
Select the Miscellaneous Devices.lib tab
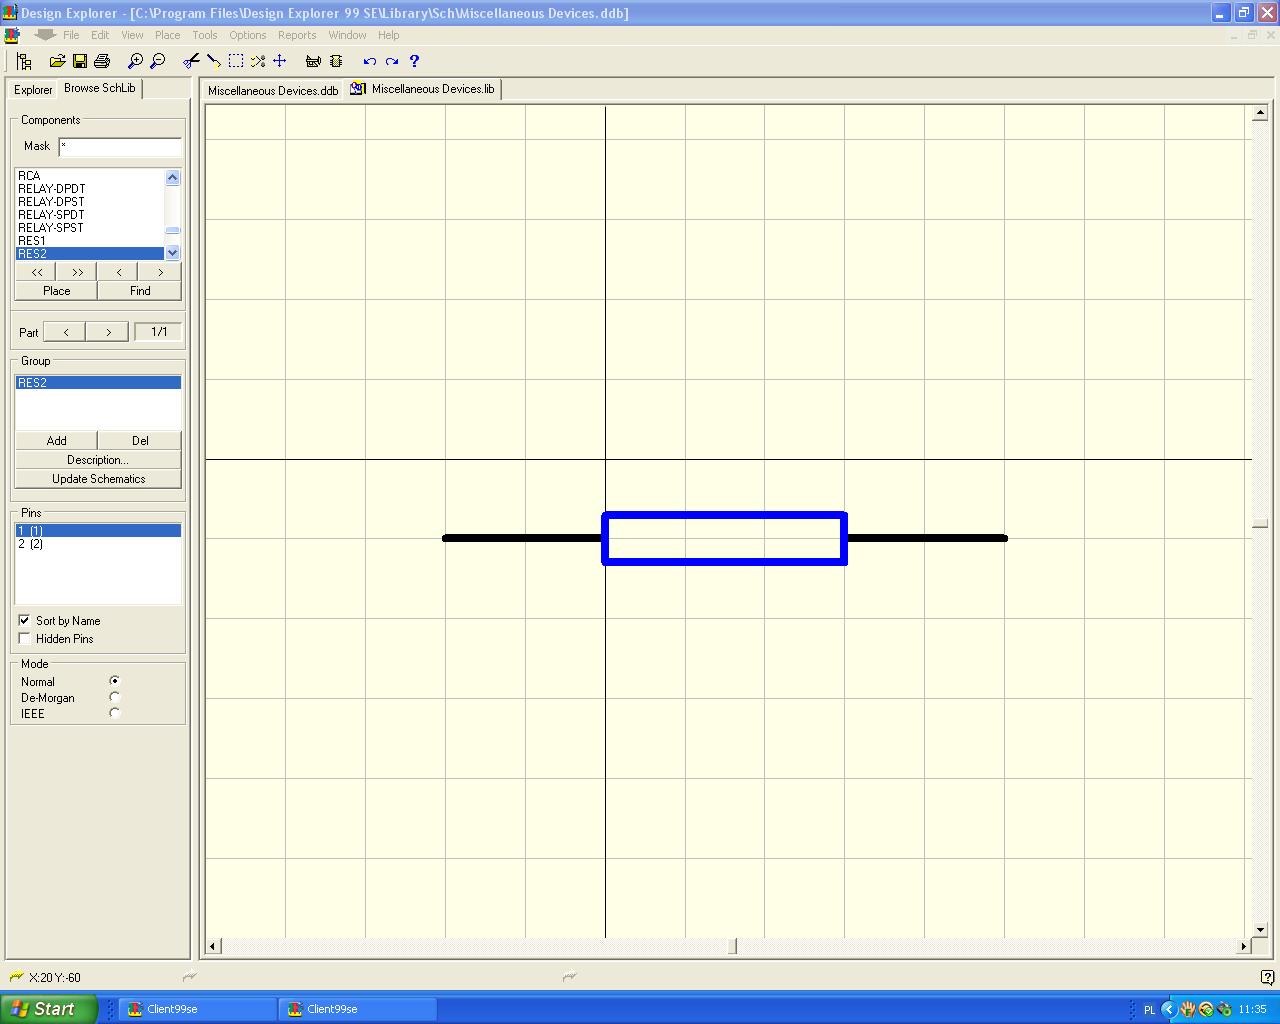click(x=423, y=89)
